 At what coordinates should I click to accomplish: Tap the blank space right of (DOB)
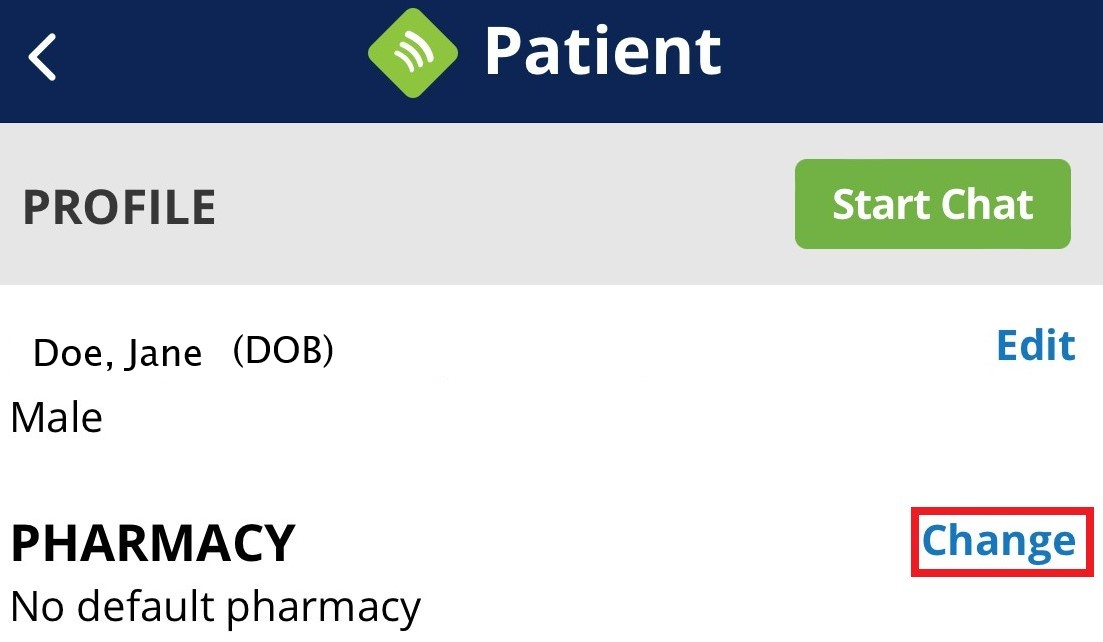(x=650, y=352)
